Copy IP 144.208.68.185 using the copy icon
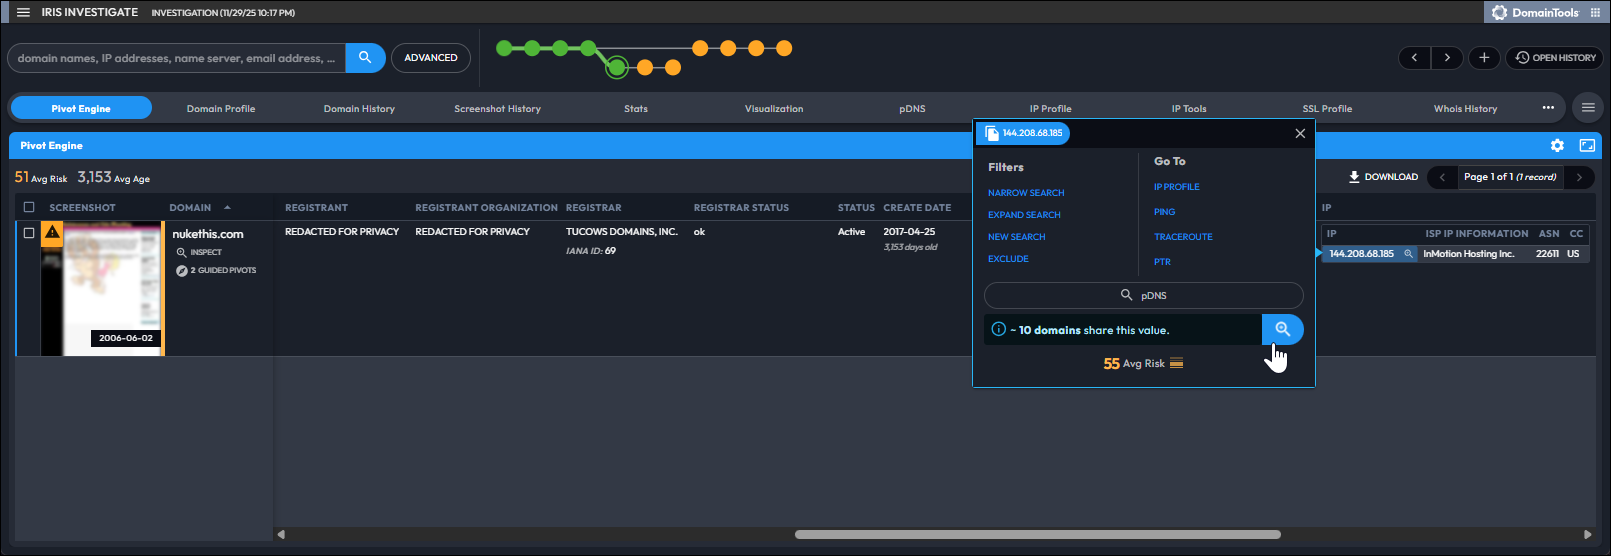Image resolution: width=1611 pixels, height=556 pixels. [x=991, y=133]
